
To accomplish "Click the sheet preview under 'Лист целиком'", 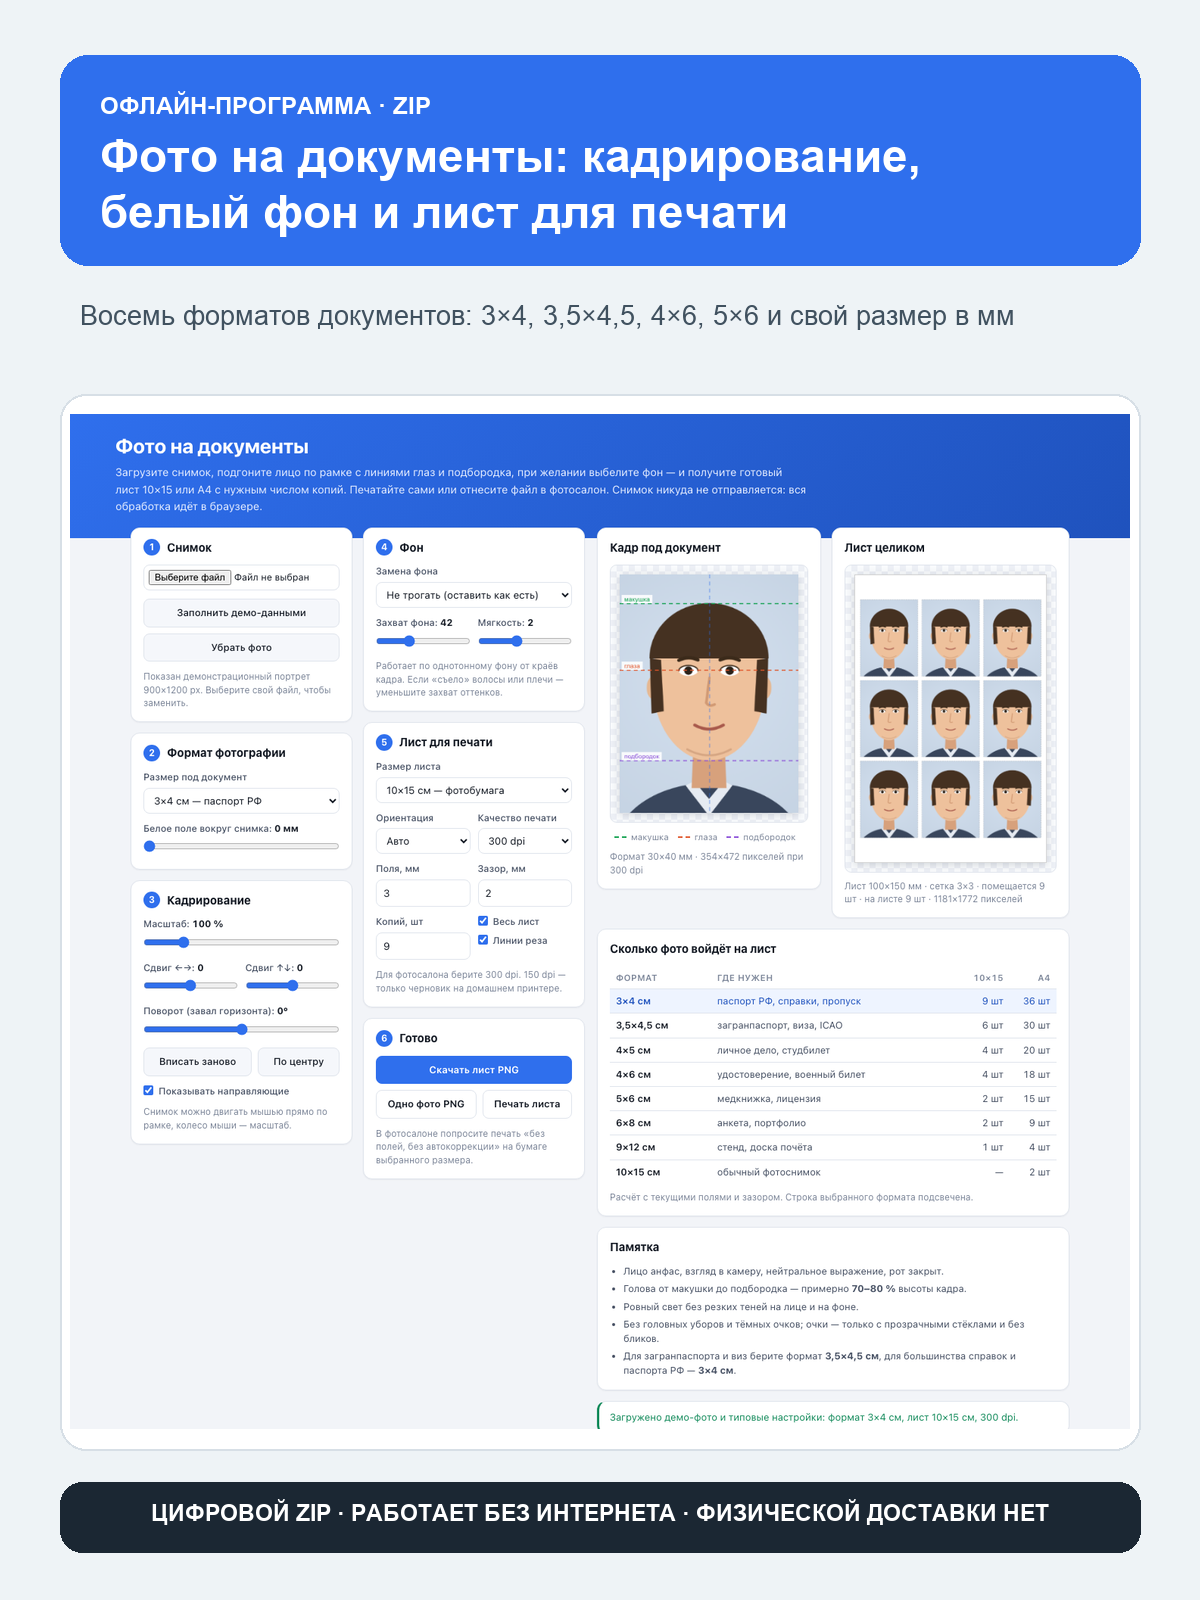I will coord(950,719).
